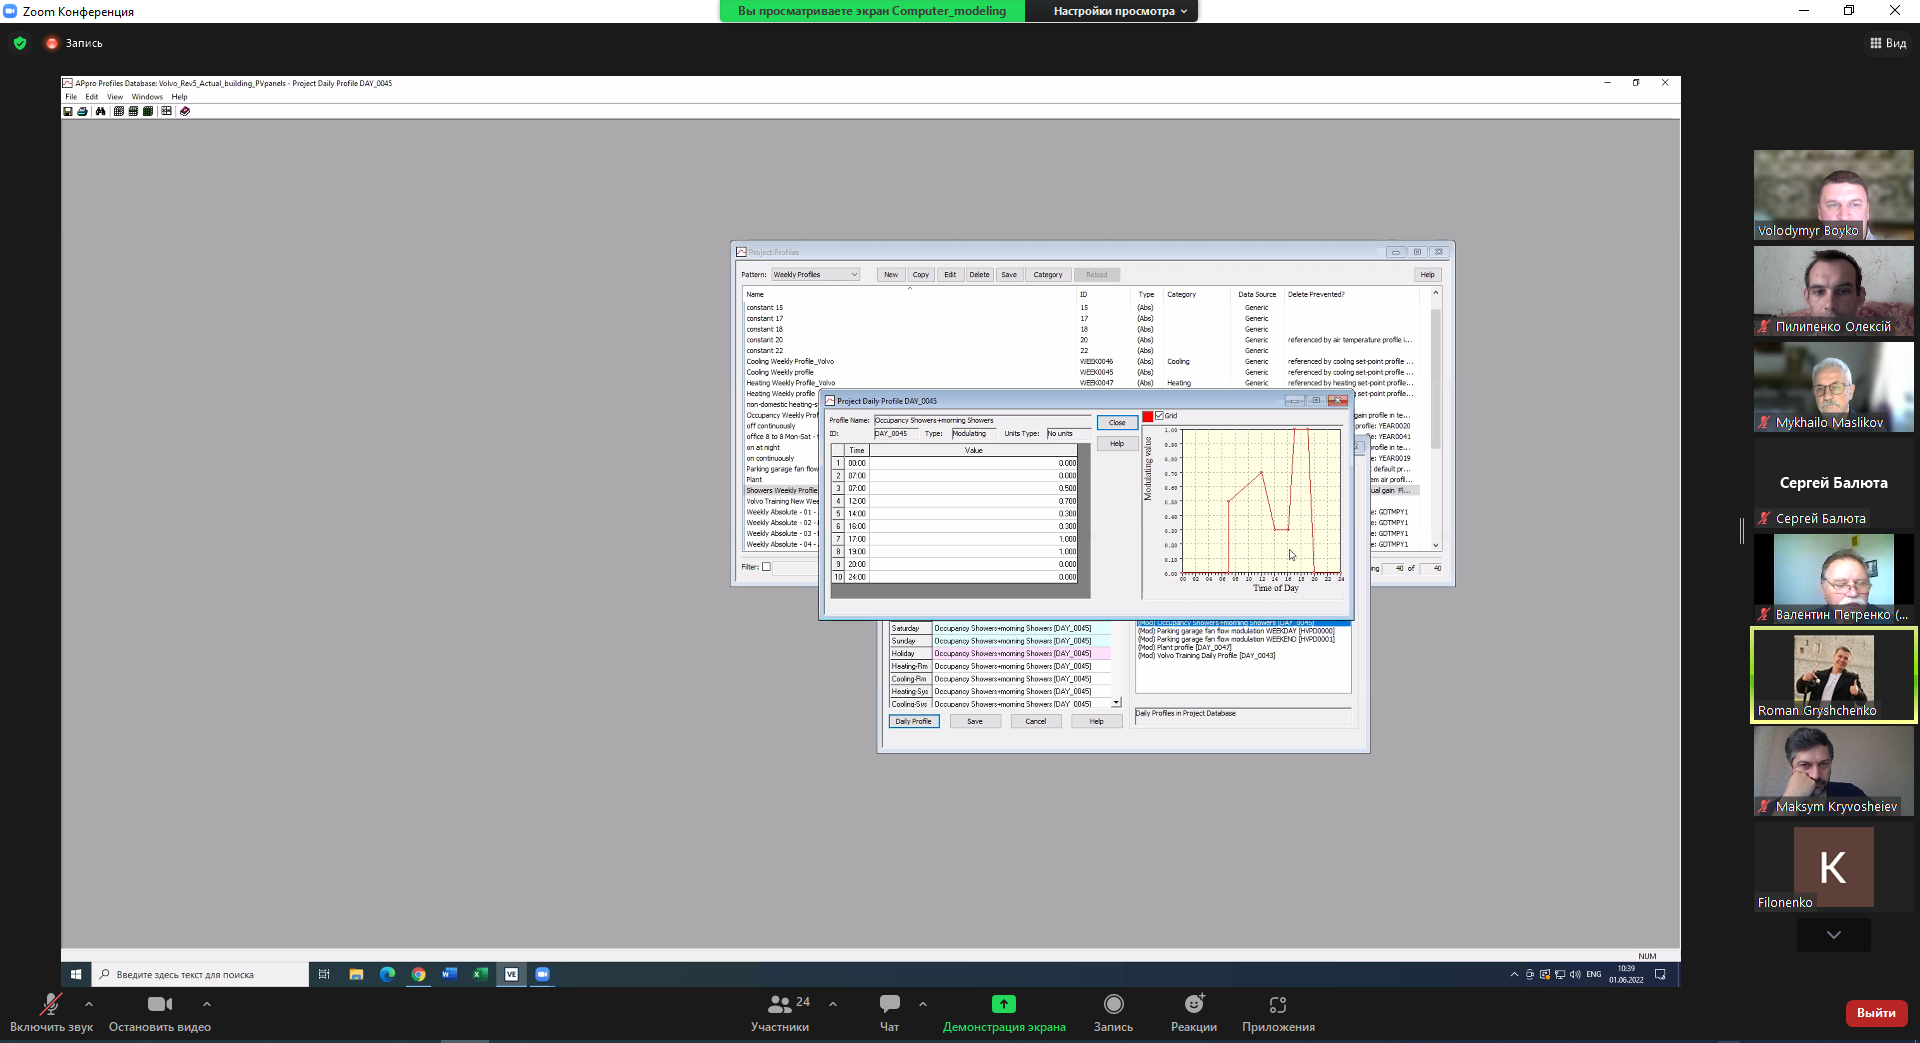Click the red chart color swatch
Image resolution: width=1920 pixels, height=1043 pixels.
pos(1147,416)
